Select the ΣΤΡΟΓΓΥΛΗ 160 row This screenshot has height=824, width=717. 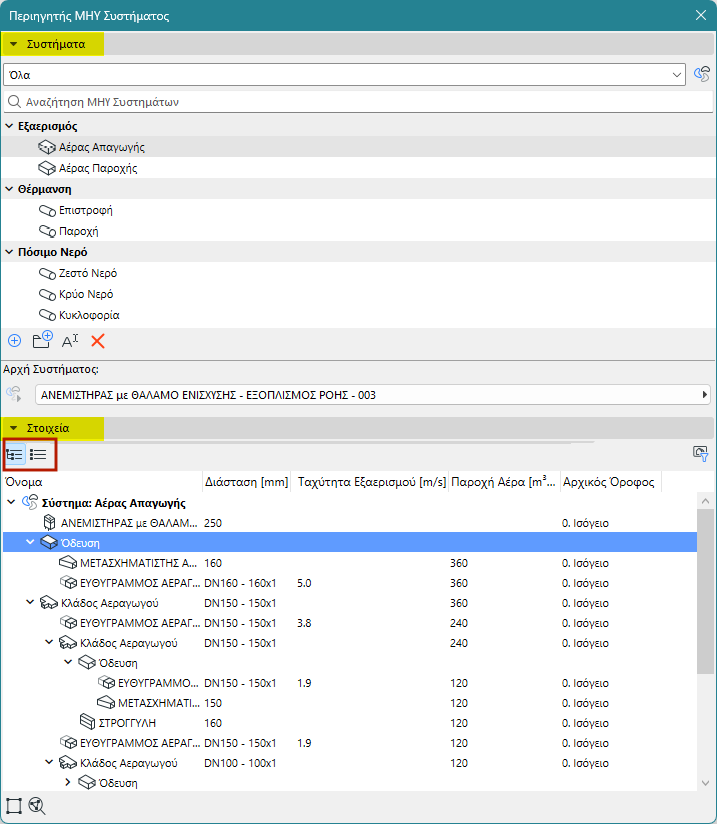[x=350, y=723]
